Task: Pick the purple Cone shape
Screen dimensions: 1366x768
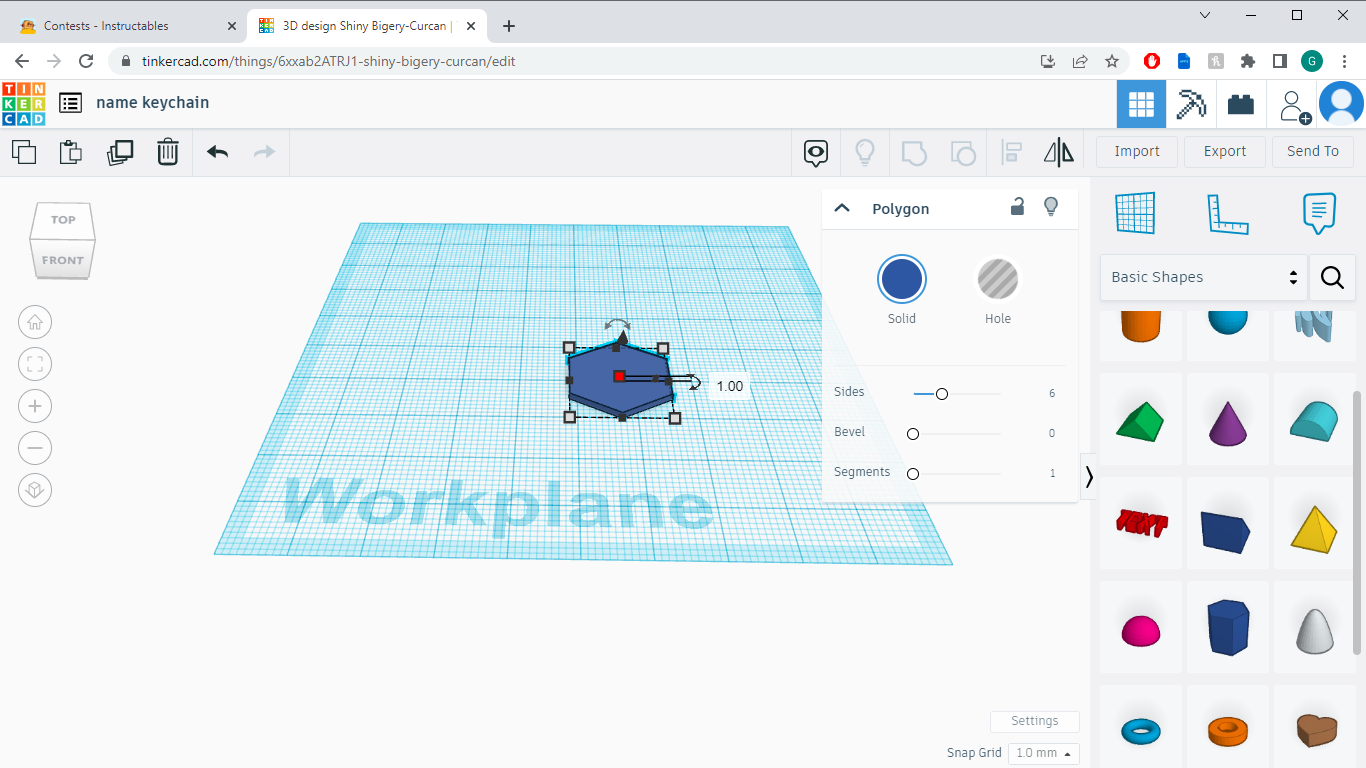Action: (1228, 422)
